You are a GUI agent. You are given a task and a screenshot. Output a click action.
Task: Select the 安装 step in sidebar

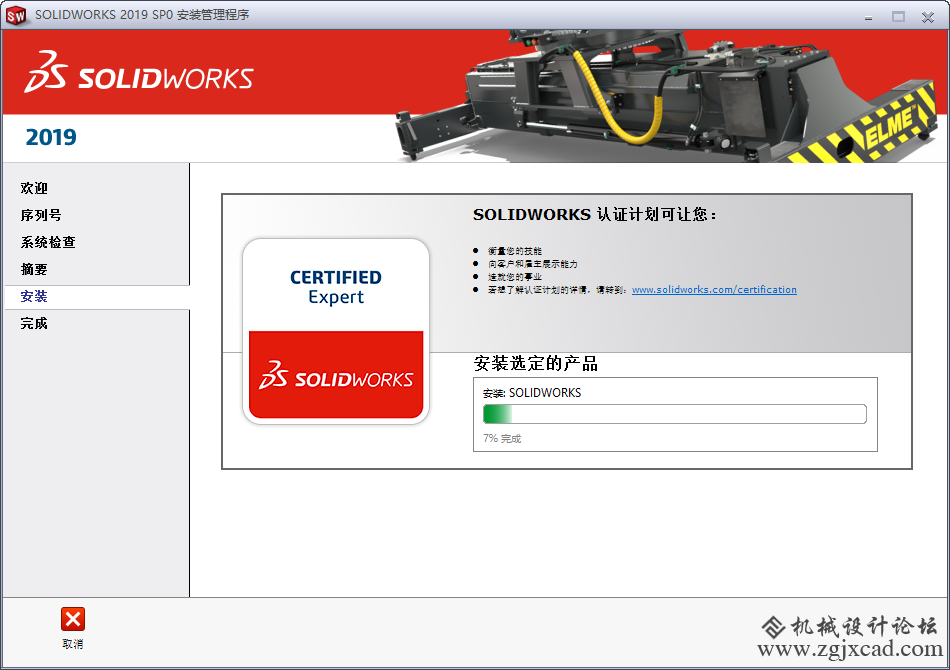[x=34, y=296]
